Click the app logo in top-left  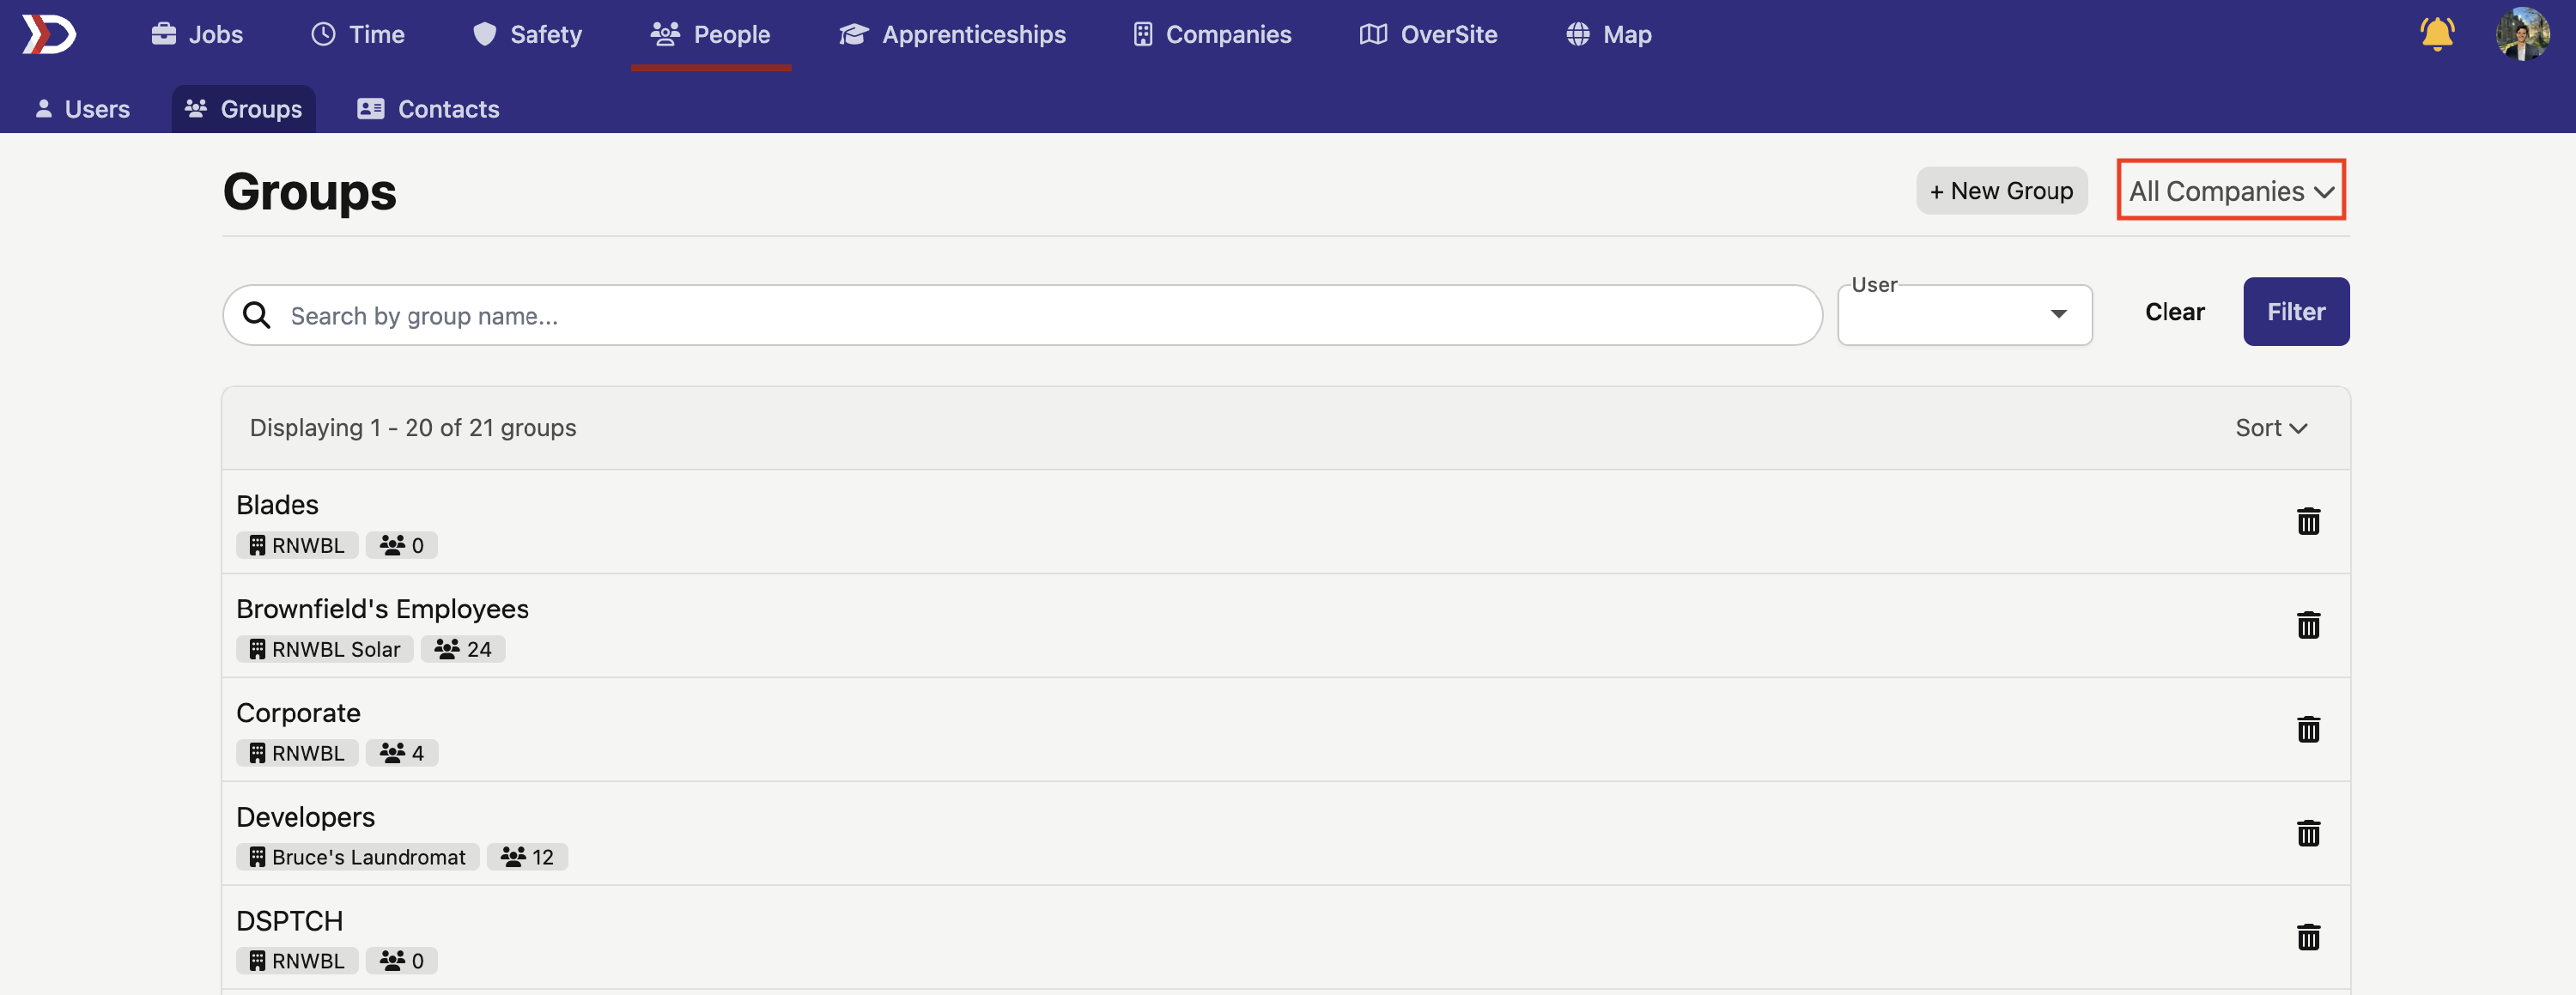pyautogui.click(x=49, y=34)
